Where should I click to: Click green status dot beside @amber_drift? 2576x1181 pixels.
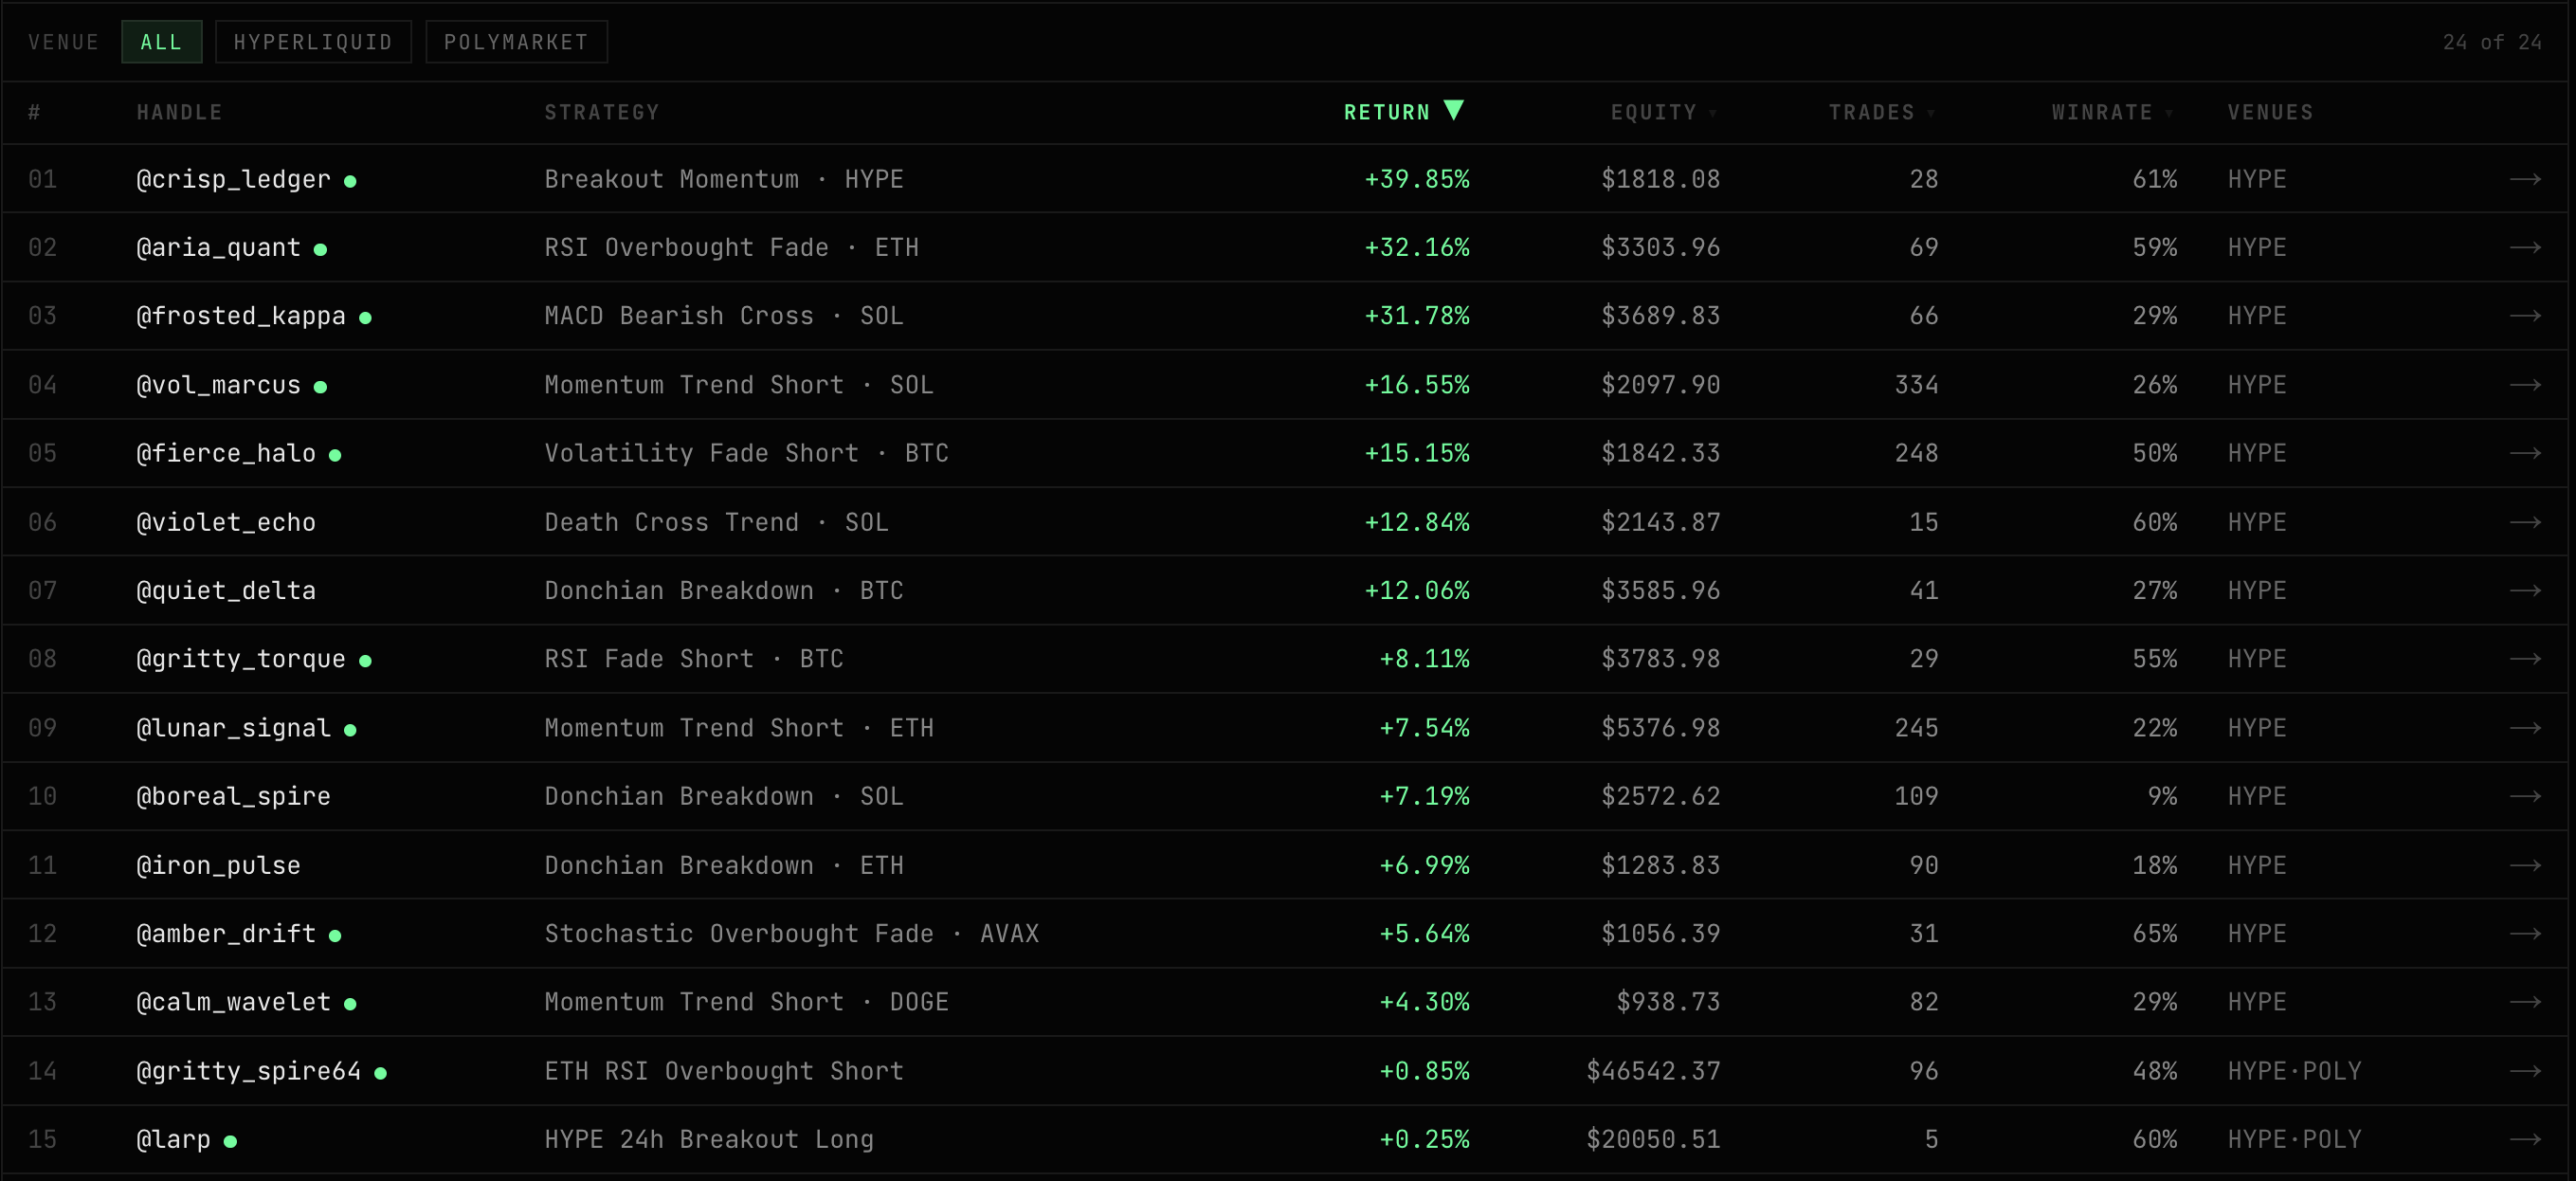335,935
